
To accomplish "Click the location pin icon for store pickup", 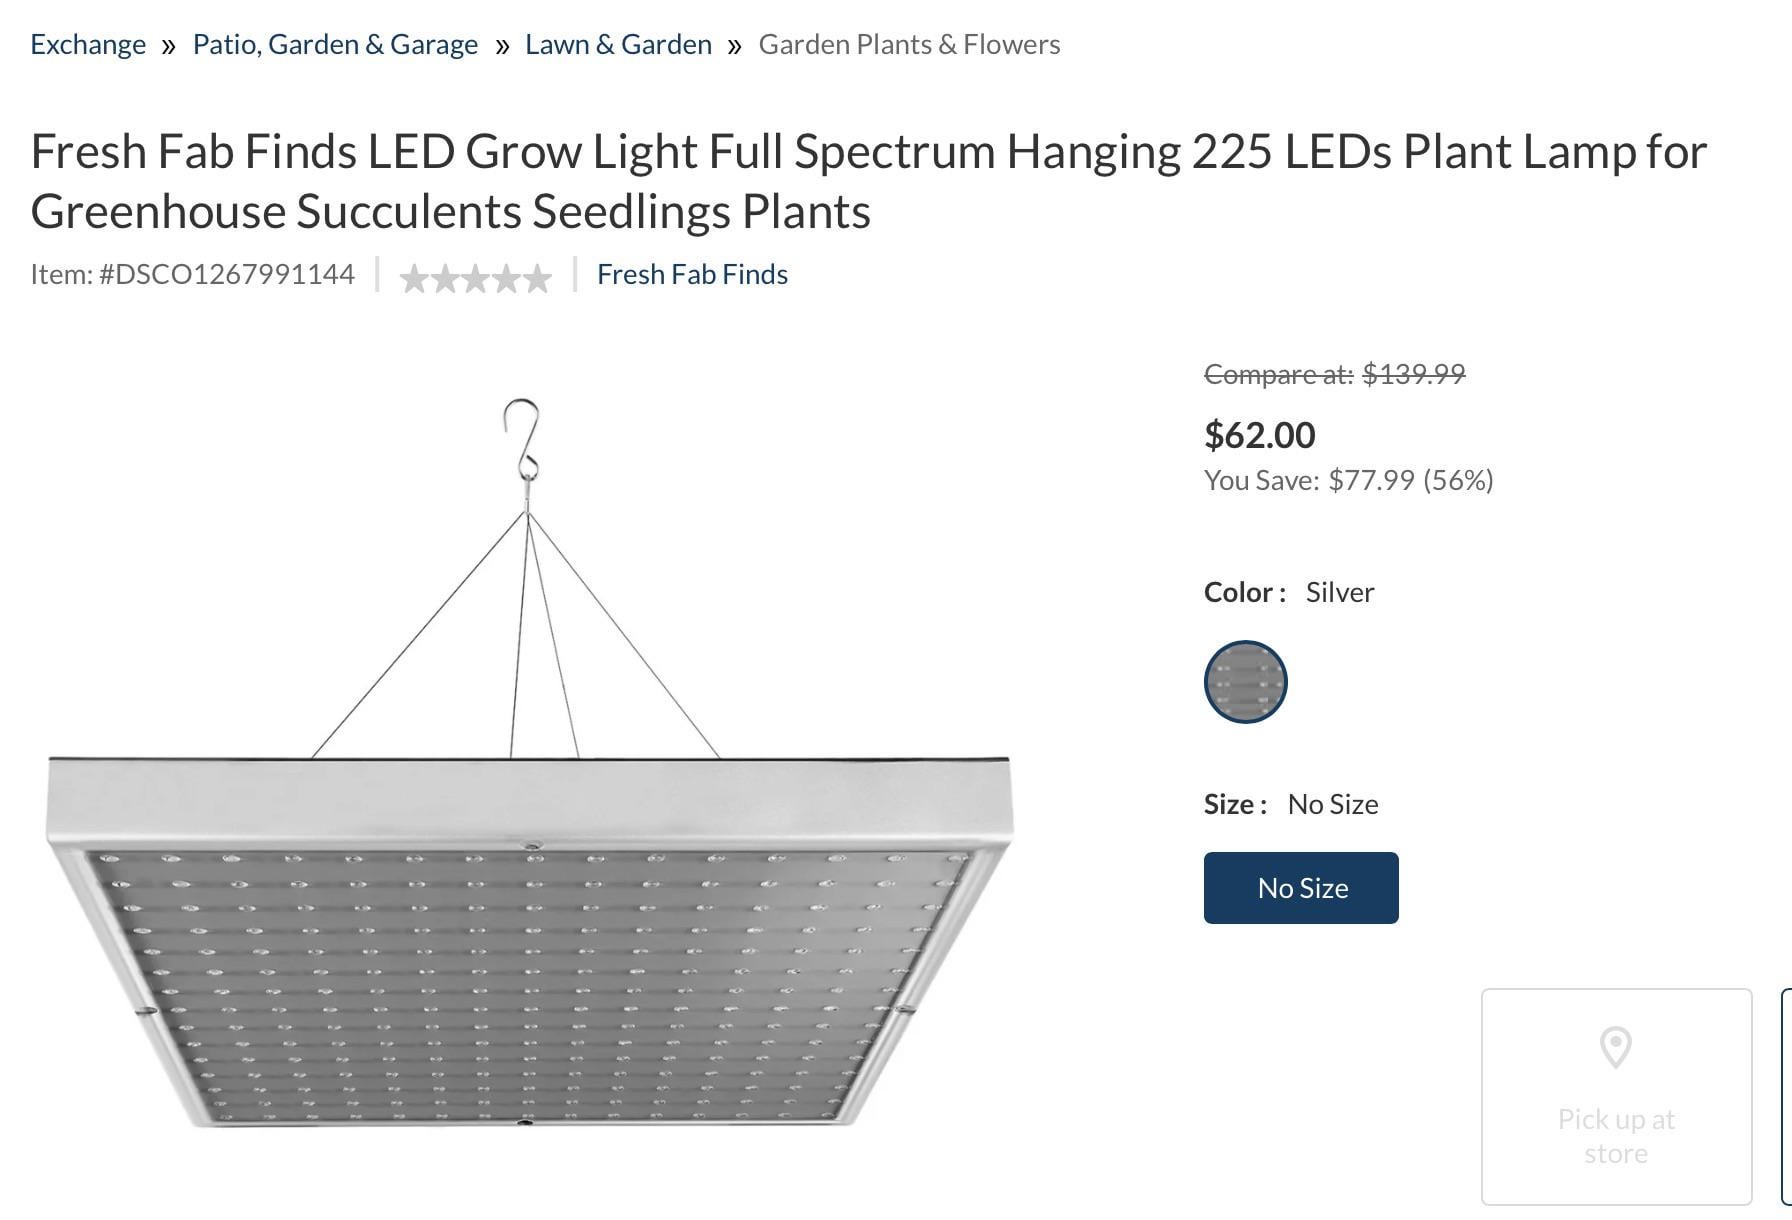I will pos(1615,1047).
